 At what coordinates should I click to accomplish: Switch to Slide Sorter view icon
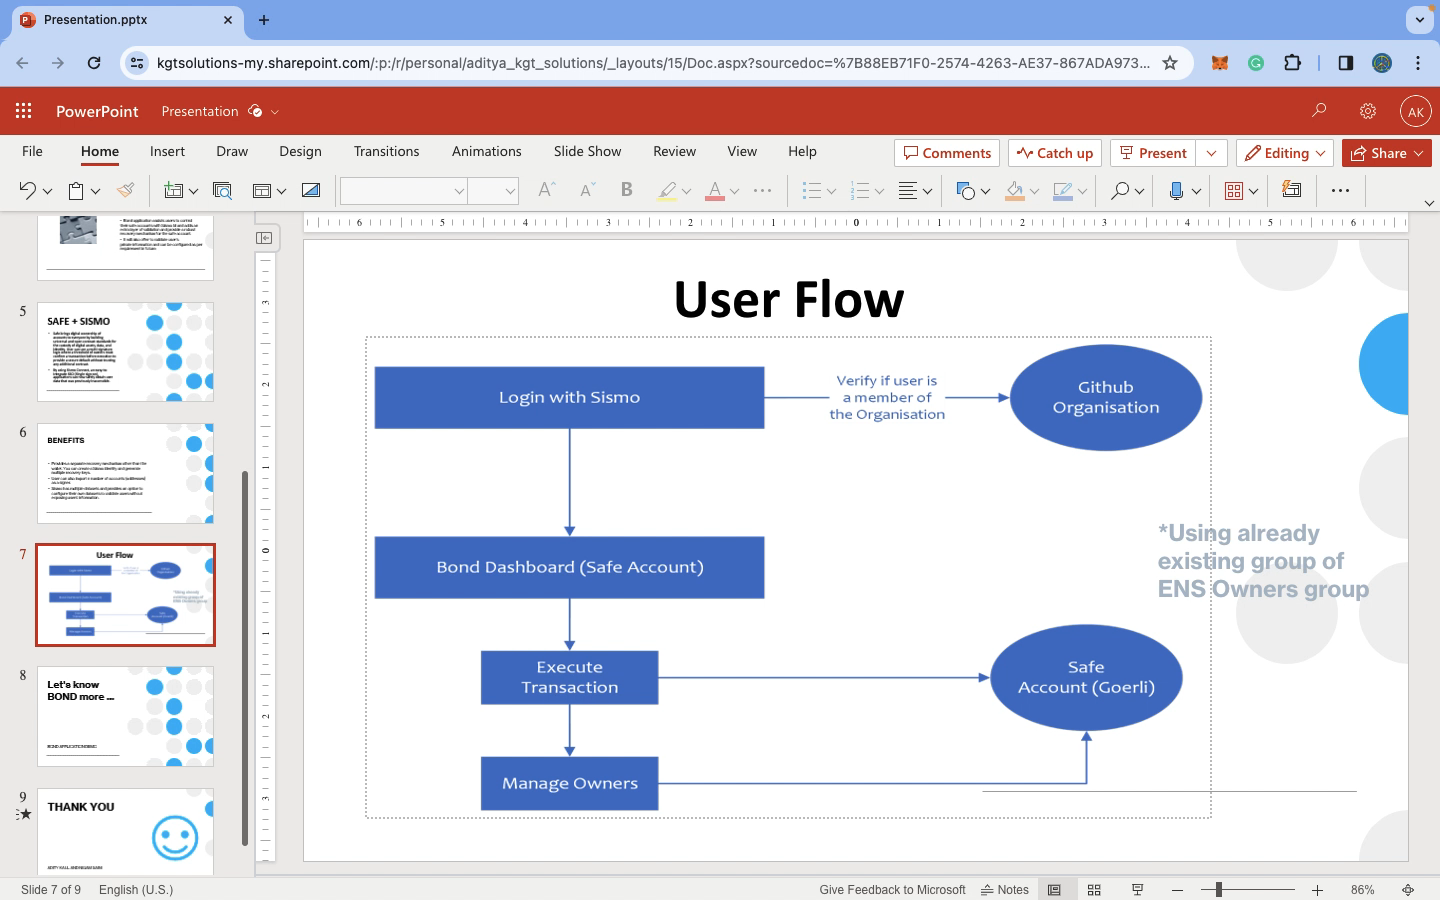tap(1094, 890)
